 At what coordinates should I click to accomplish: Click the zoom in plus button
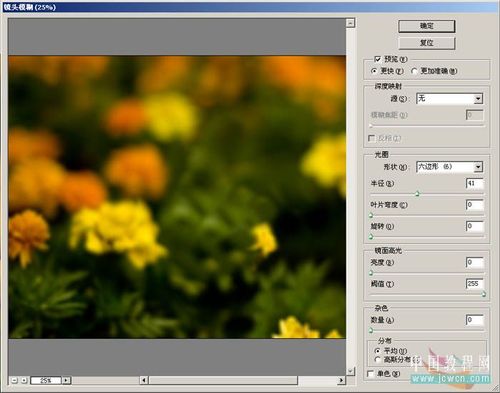click(24, 380)
